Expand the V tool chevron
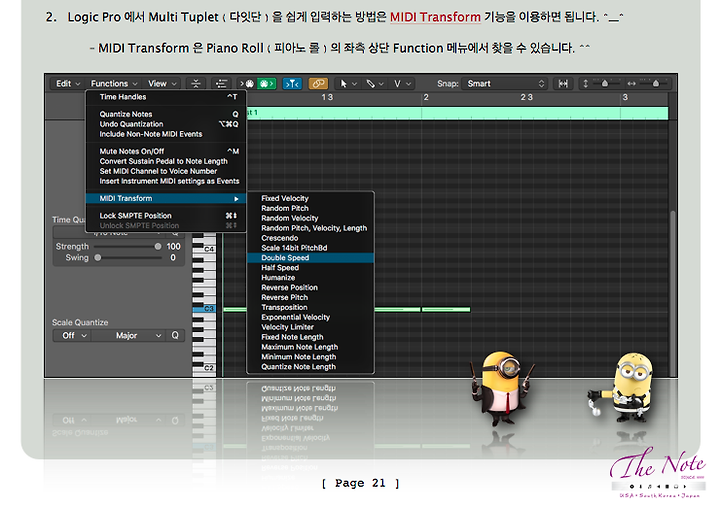Screen dimensions: 720x506 [x=408, y=84]
